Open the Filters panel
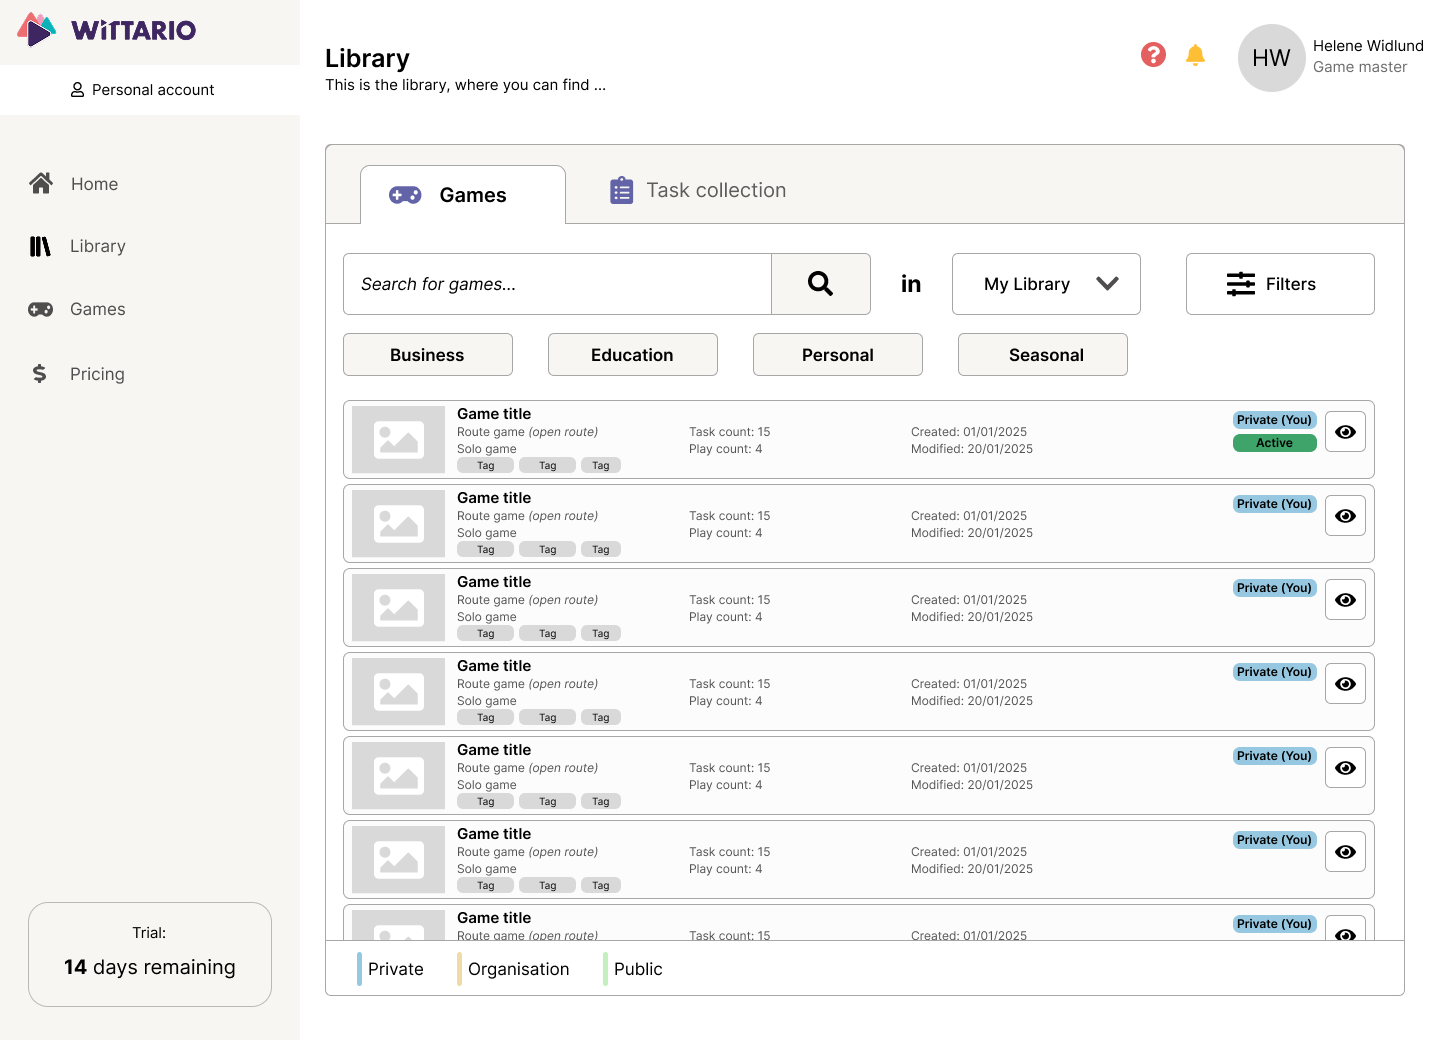The image size is (1440, 1040). pos(1279,284)
